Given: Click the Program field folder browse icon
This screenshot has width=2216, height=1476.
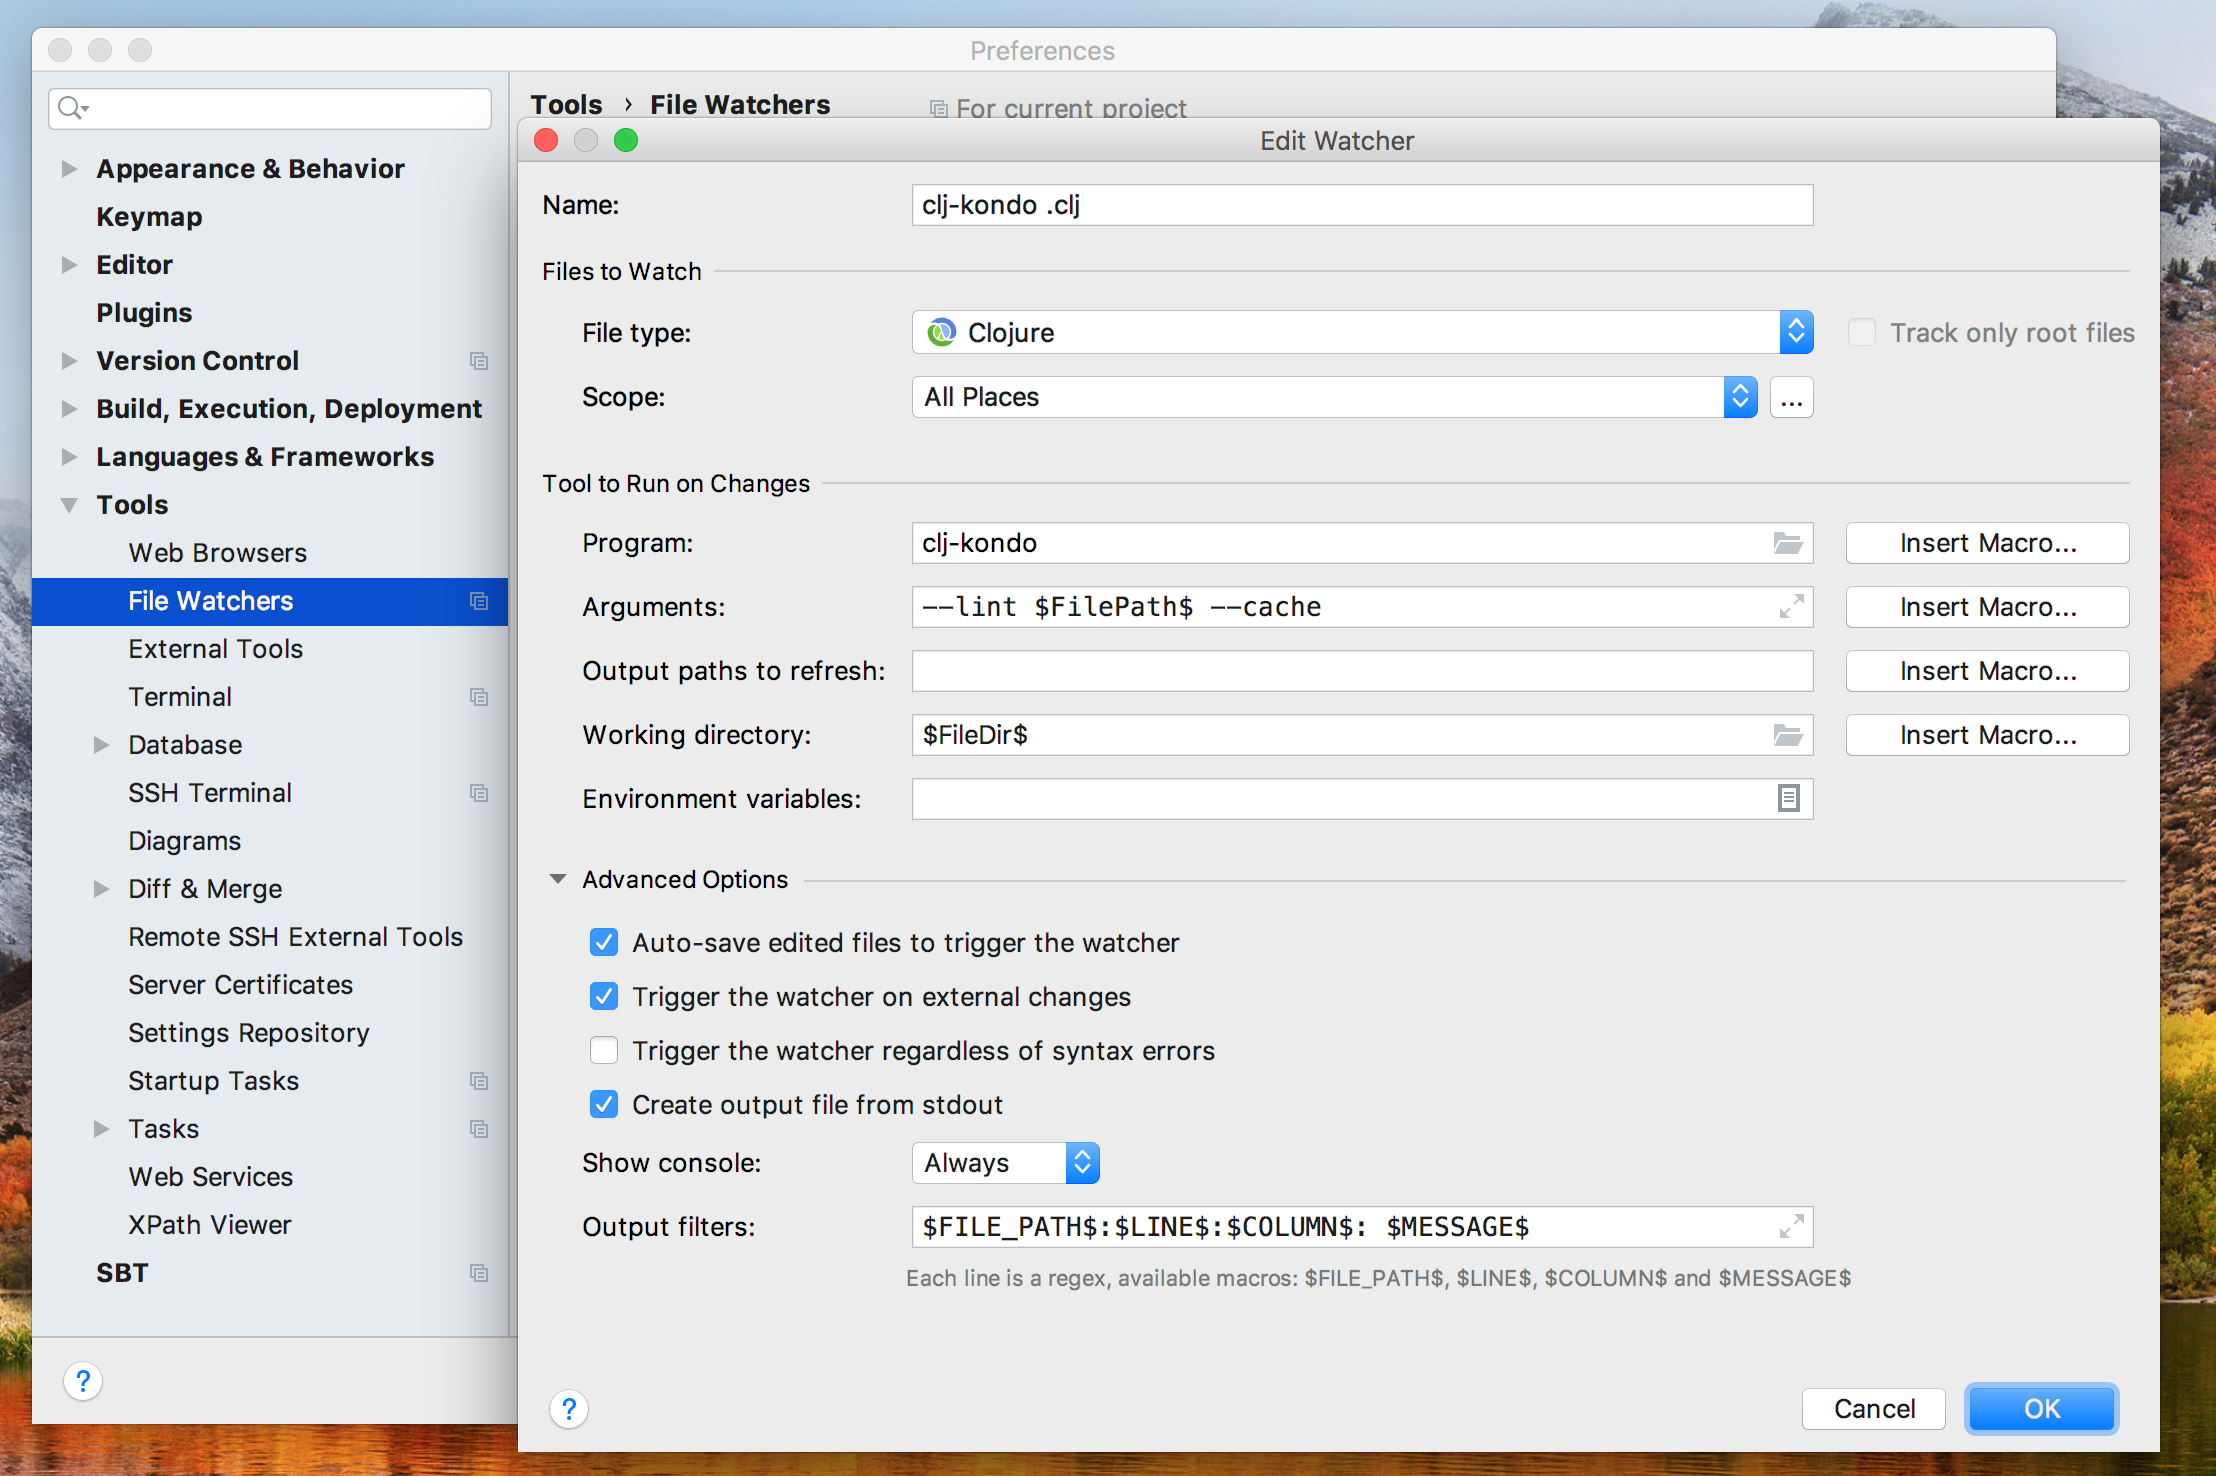Looking at the screenshot, I should [x=1787, y=543].
